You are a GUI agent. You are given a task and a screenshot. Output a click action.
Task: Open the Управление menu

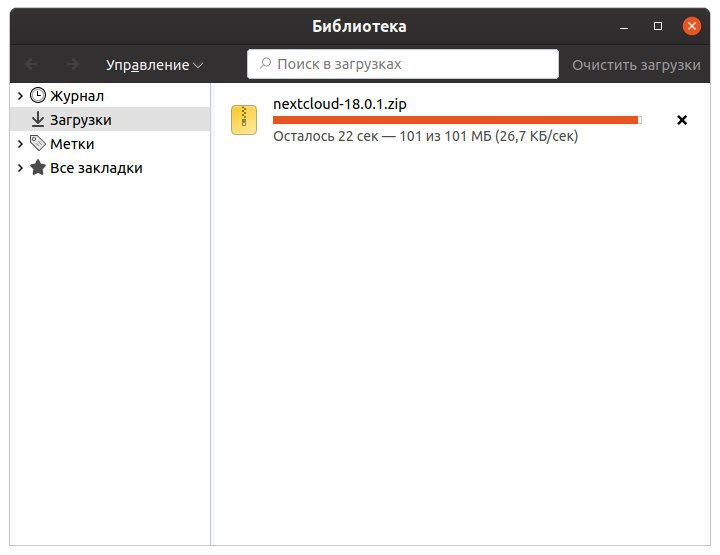coord(154,65)
